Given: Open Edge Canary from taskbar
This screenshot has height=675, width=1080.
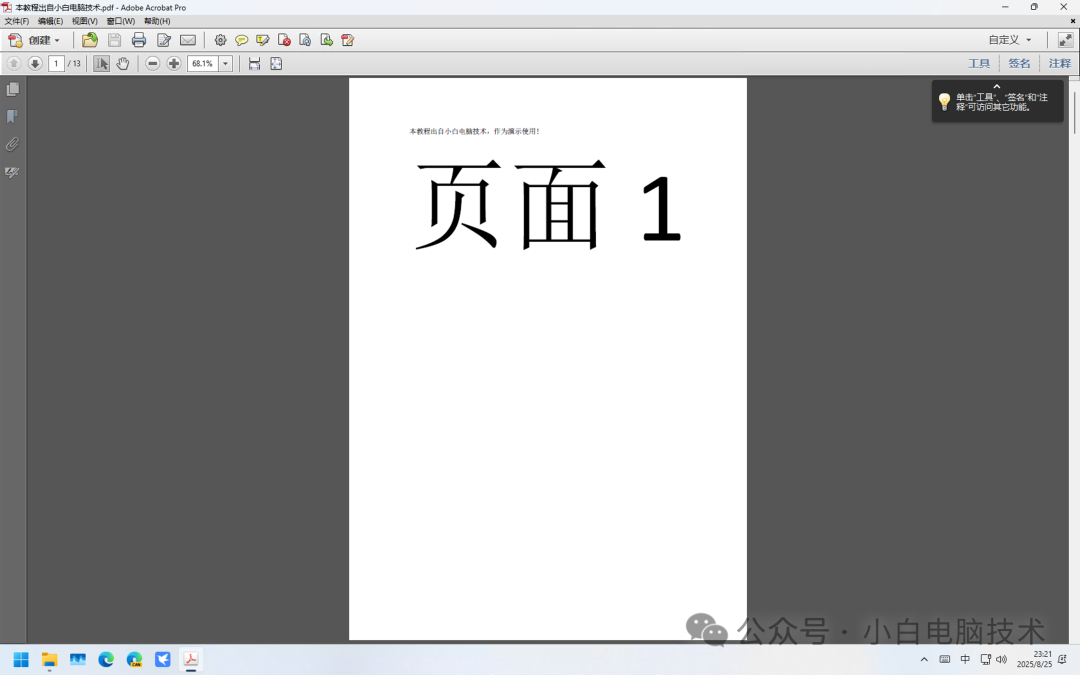Looking at the screenshot, I should (x=134, y=660).
